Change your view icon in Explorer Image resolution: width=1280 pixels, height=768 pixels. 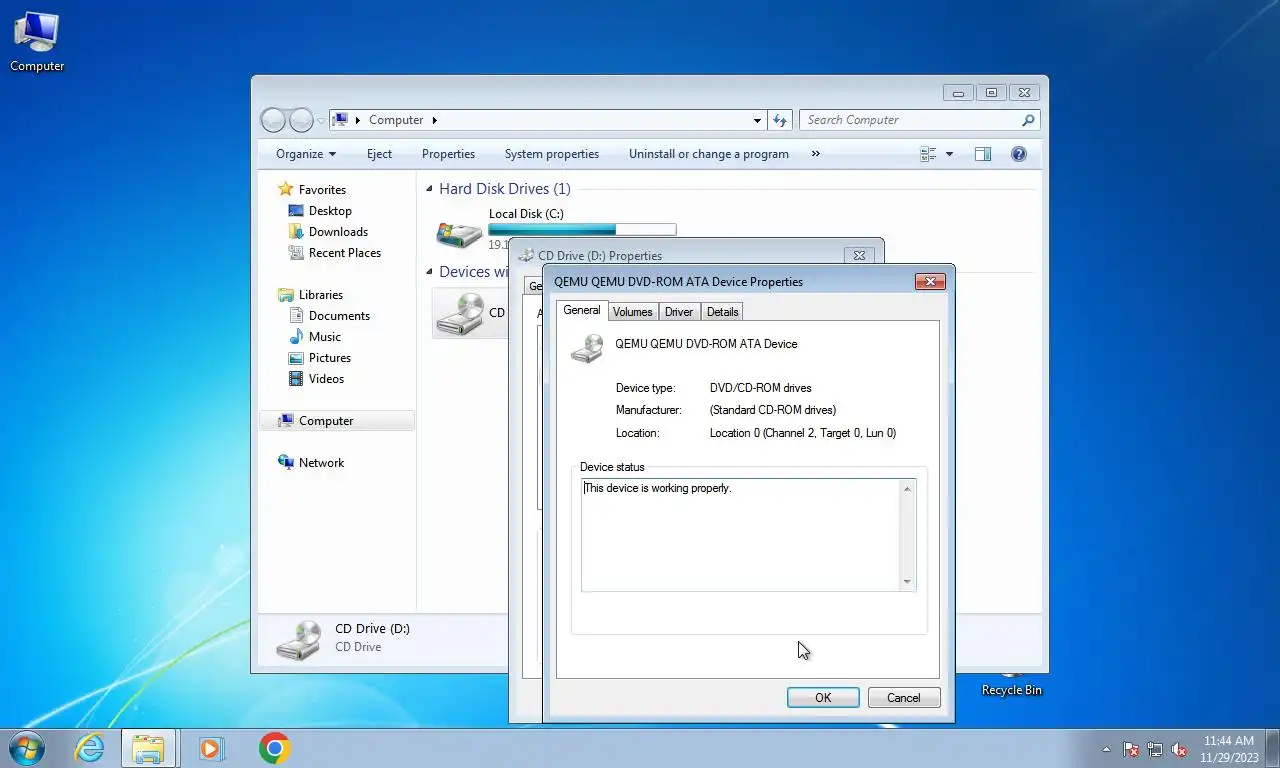928,154
